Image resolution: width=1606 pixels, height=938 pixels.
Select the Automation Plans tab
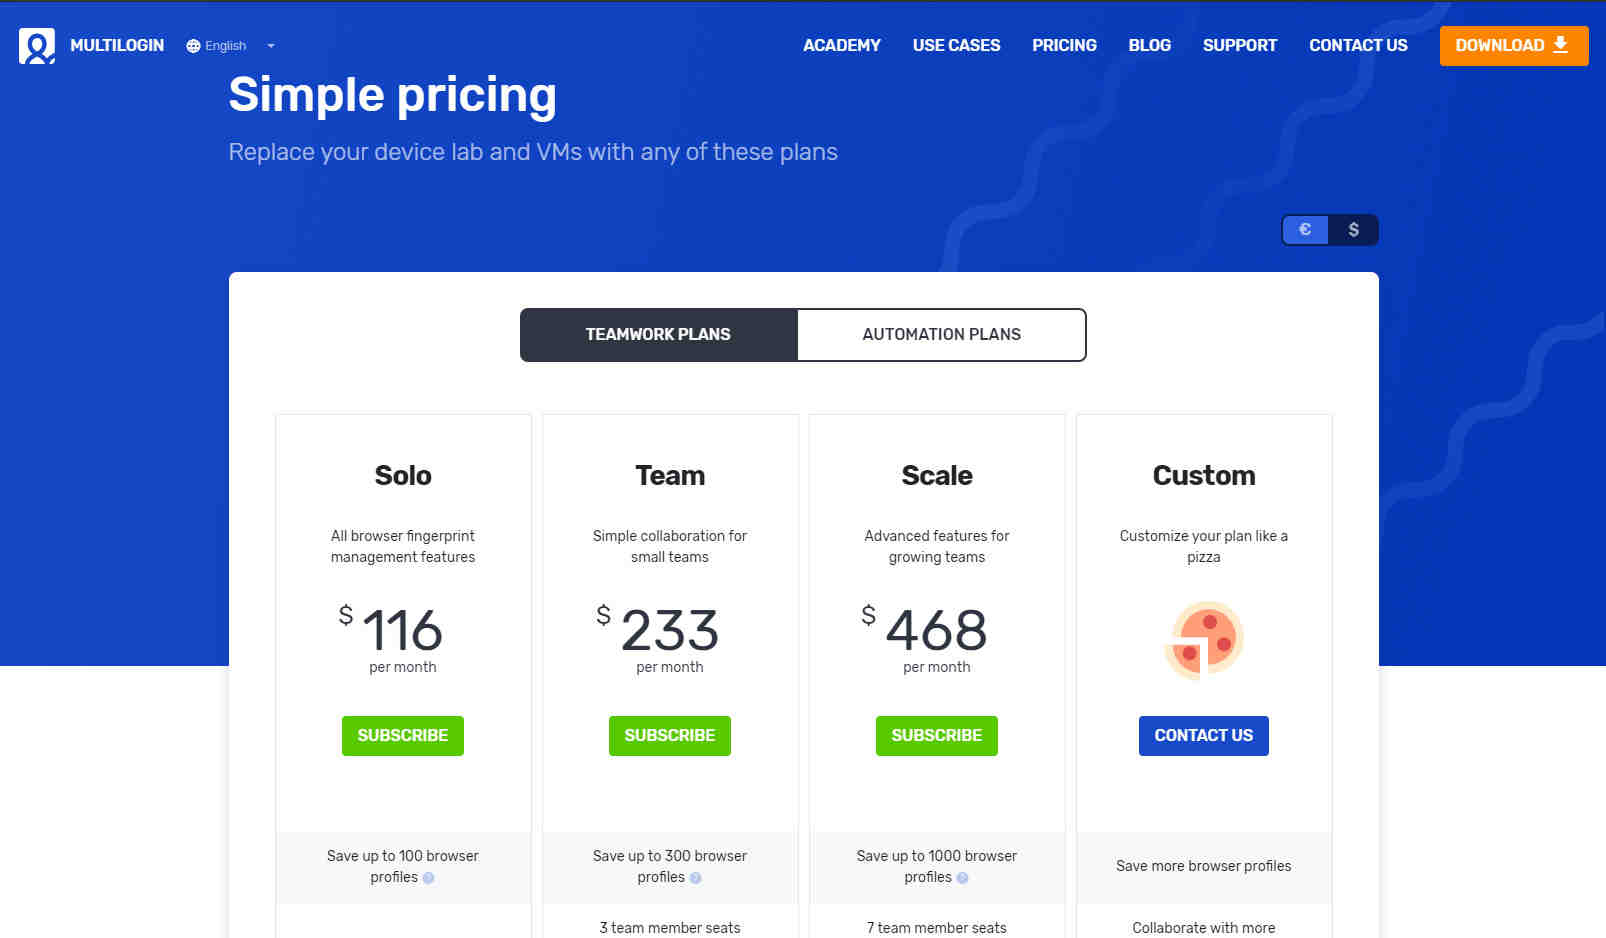pyautogui.click(x=942, y=335)
